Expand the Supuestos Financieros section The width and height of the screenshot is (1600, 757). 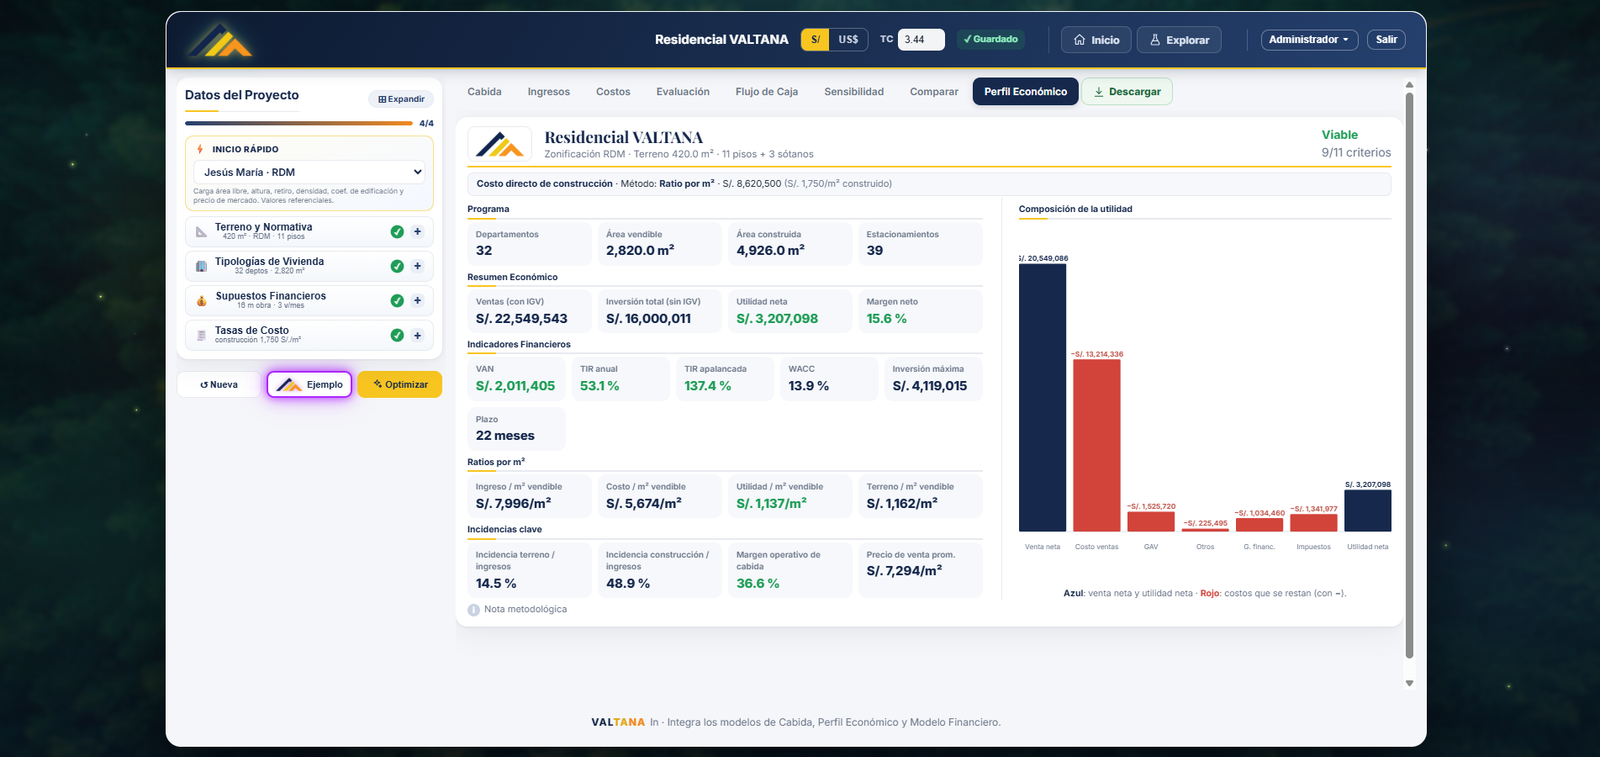pos(417,301)
